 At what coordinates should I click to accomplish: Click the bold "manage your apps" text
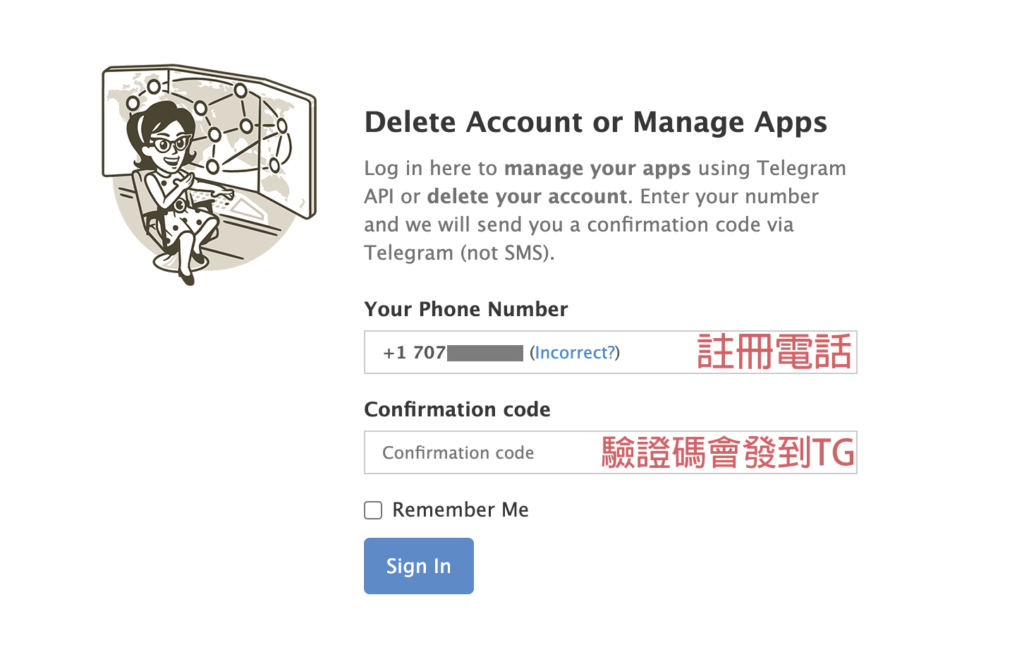pyautogui.click(x=597, y=167)
